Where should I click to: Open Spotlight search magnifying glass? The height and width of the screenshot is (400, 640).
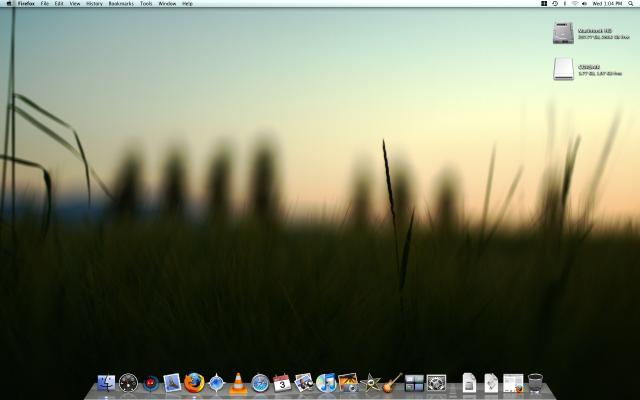(630, 4)
